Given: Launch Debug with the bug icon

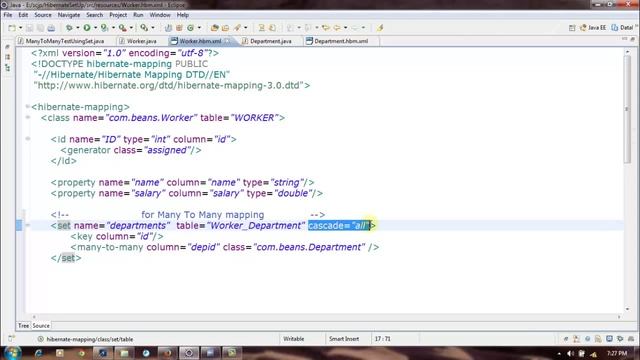Looking at the screenshot, I should 69,28.
